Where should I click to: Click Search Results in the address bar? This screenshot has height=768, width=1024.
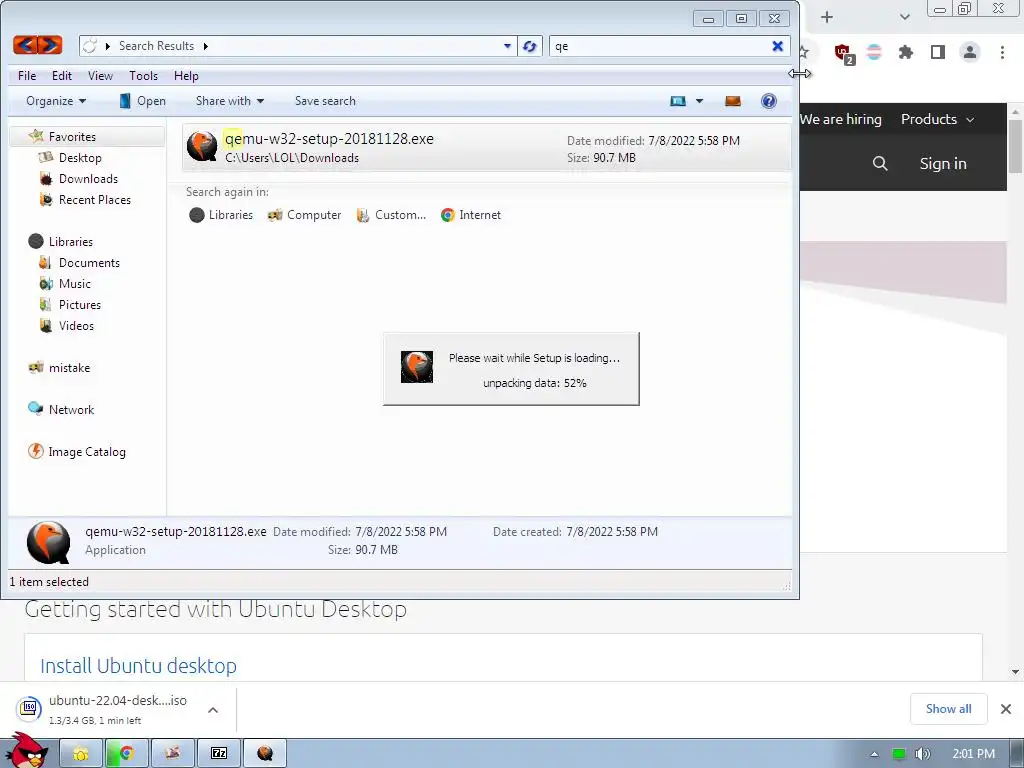click(156, 46)
